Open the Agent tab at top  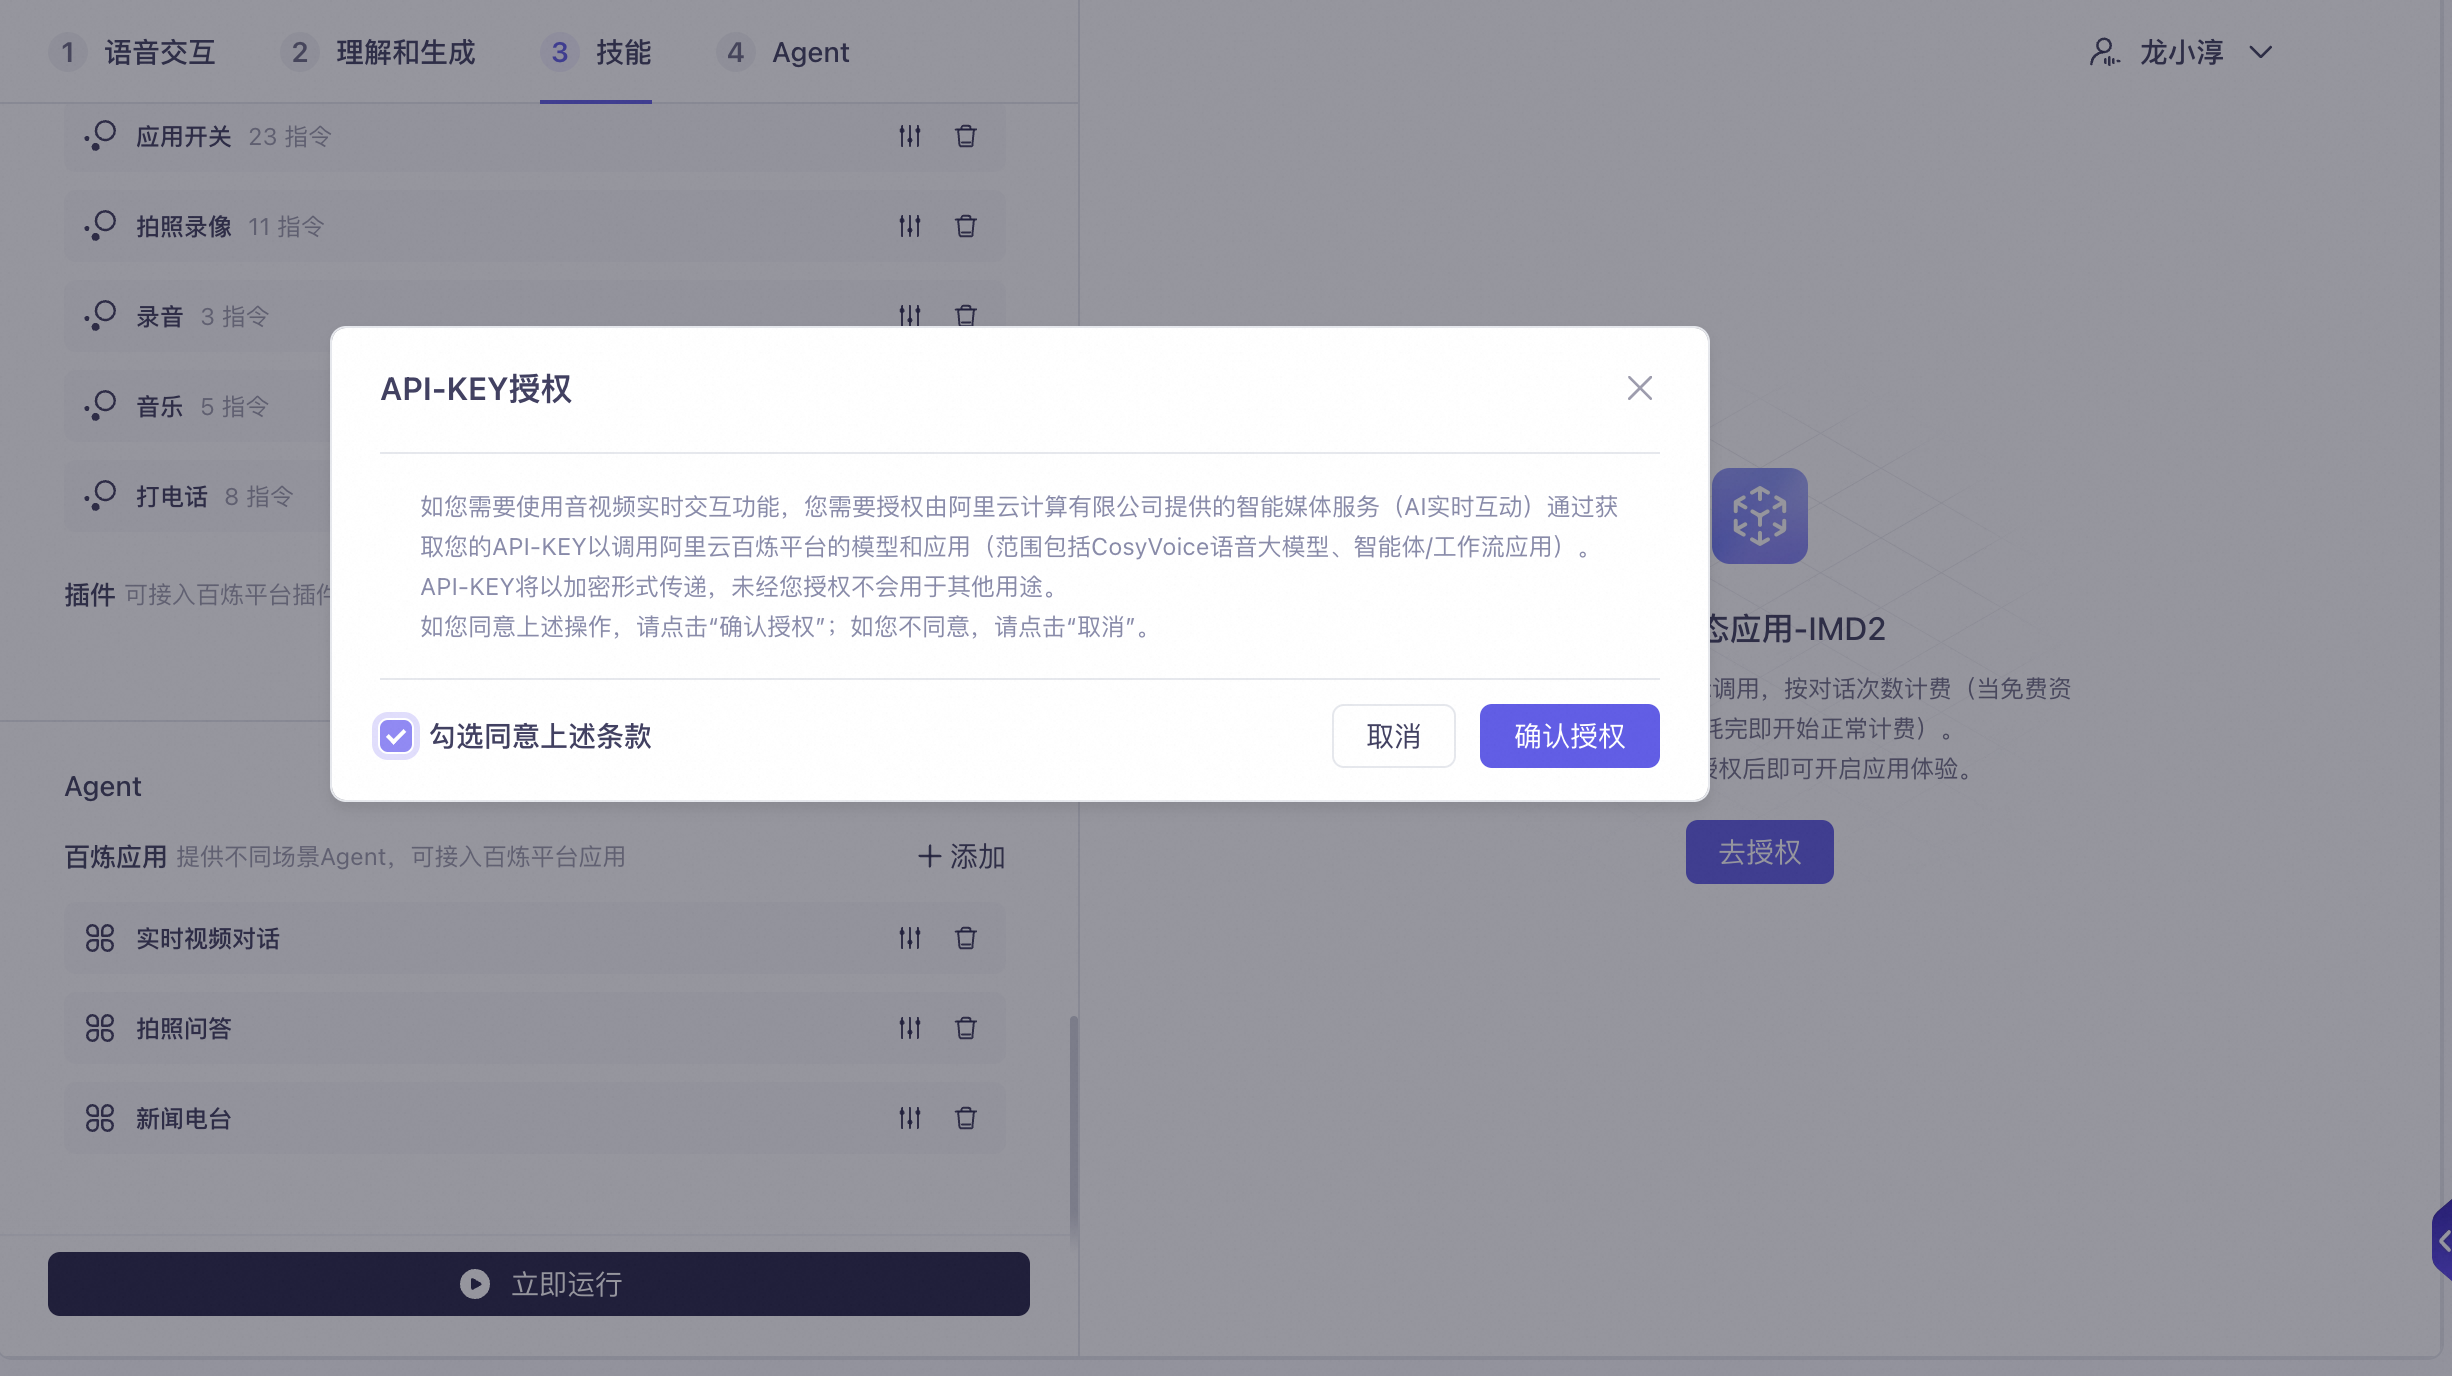click(783, 52)
